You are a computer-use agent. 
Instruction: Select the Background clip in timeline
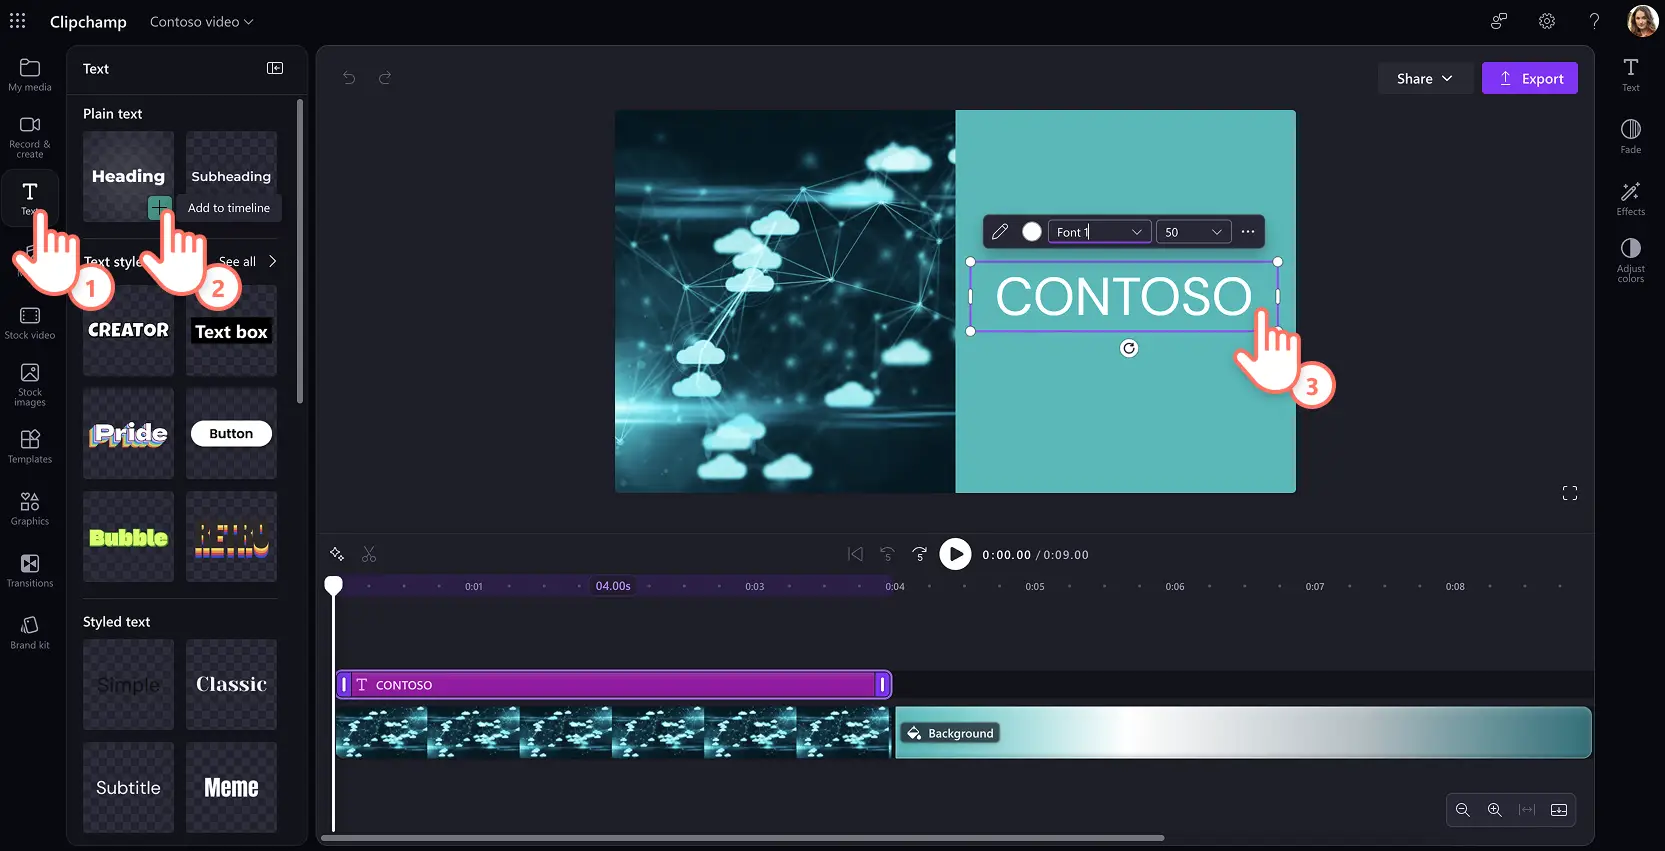point(1243,733)
